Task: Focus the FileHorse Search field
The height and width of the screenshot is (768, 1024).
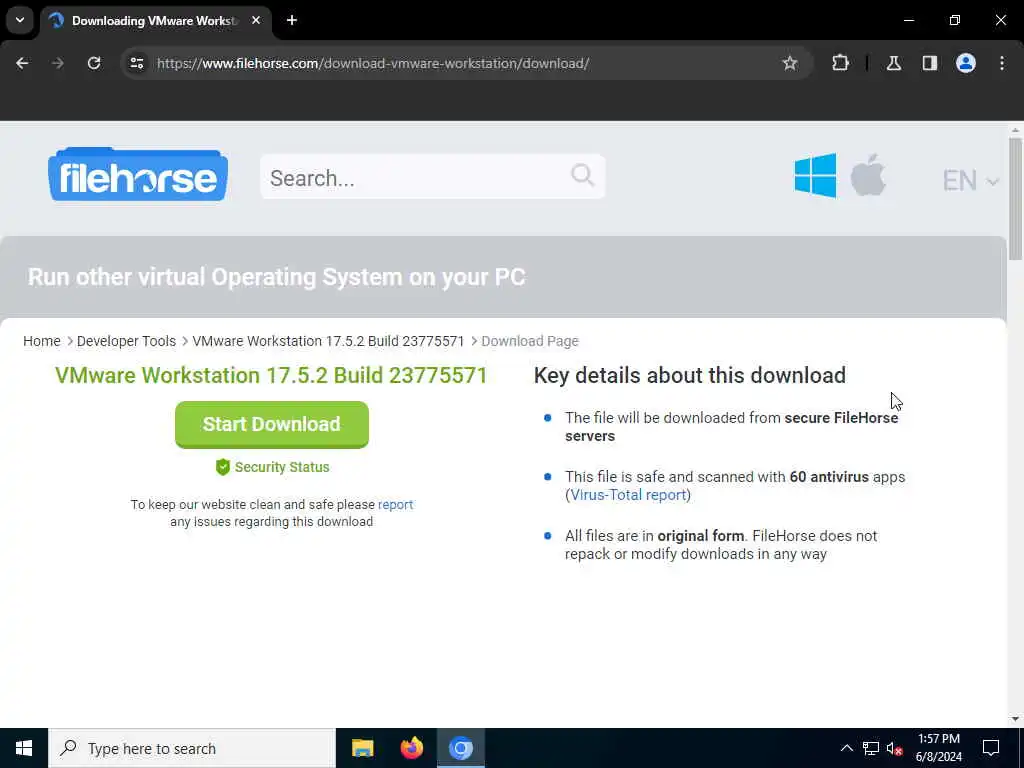Action: [432, 177]
